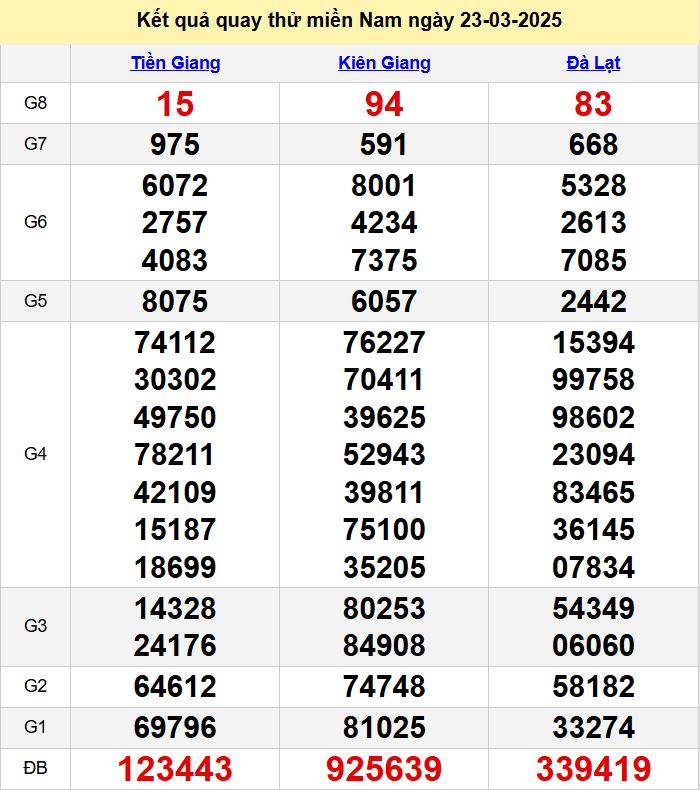
Task: Click G3 value 24176
Action: (175, 645)
